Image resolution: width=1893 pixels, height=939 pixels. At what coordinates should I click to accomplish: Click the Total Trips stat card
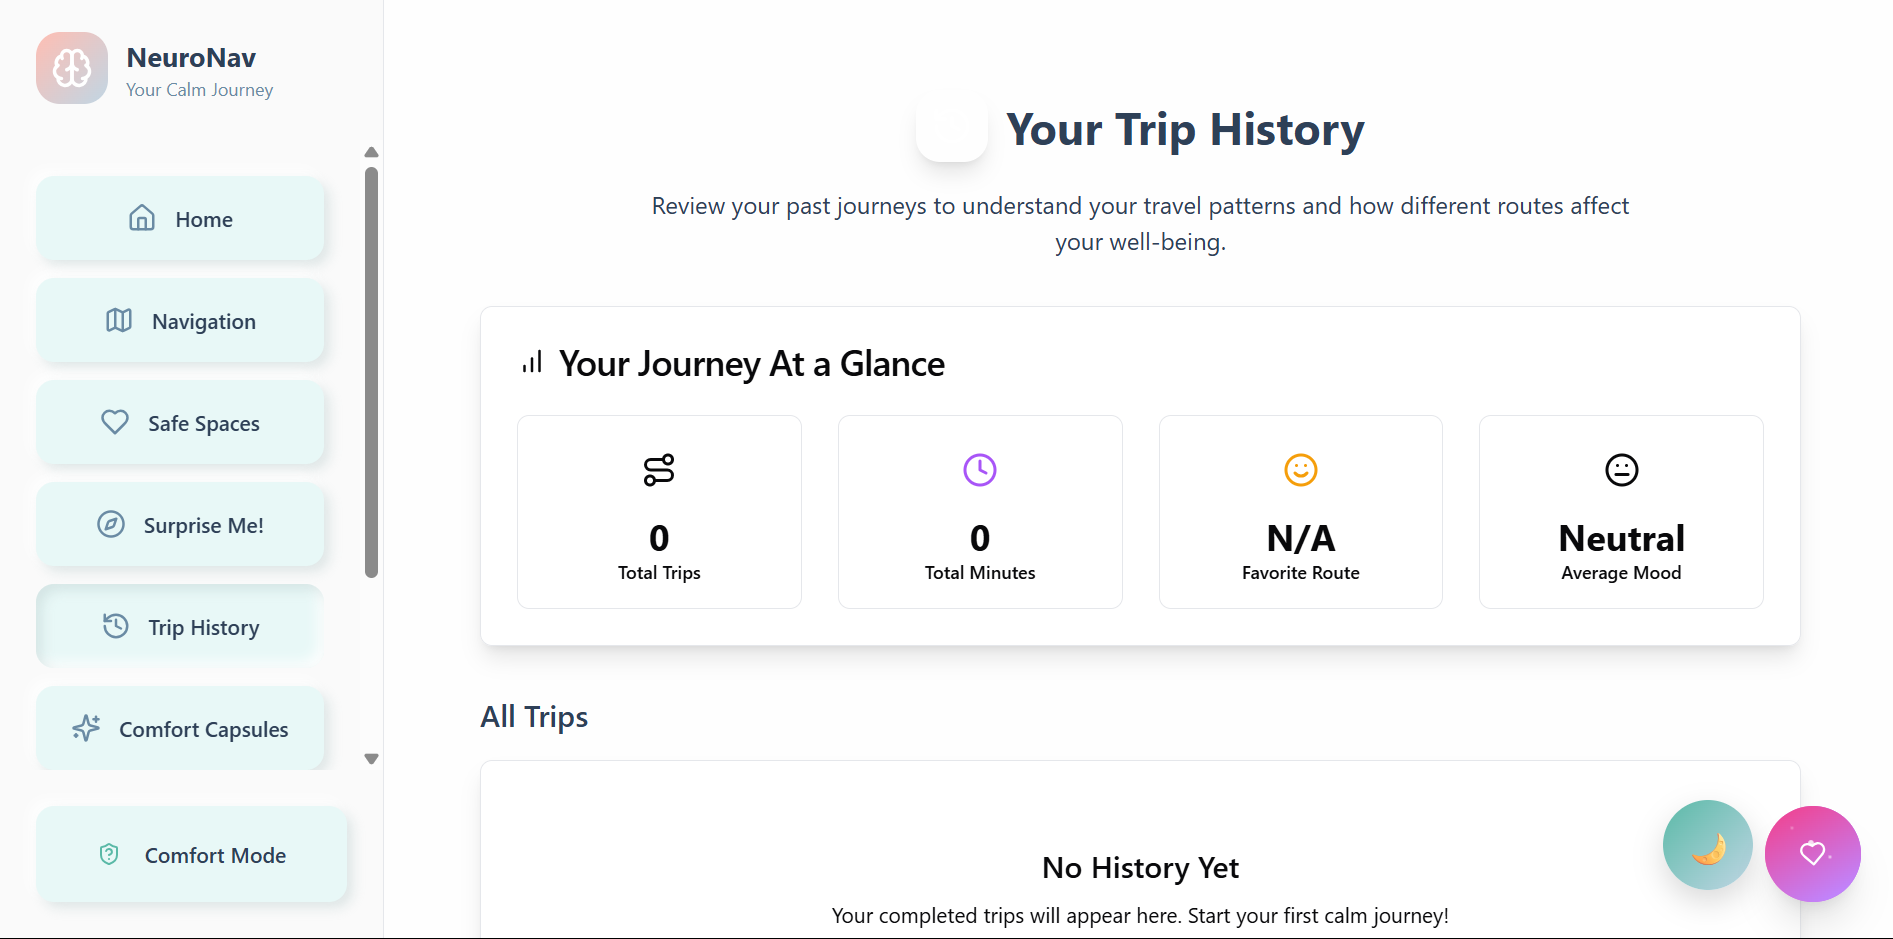pos(659,512)
